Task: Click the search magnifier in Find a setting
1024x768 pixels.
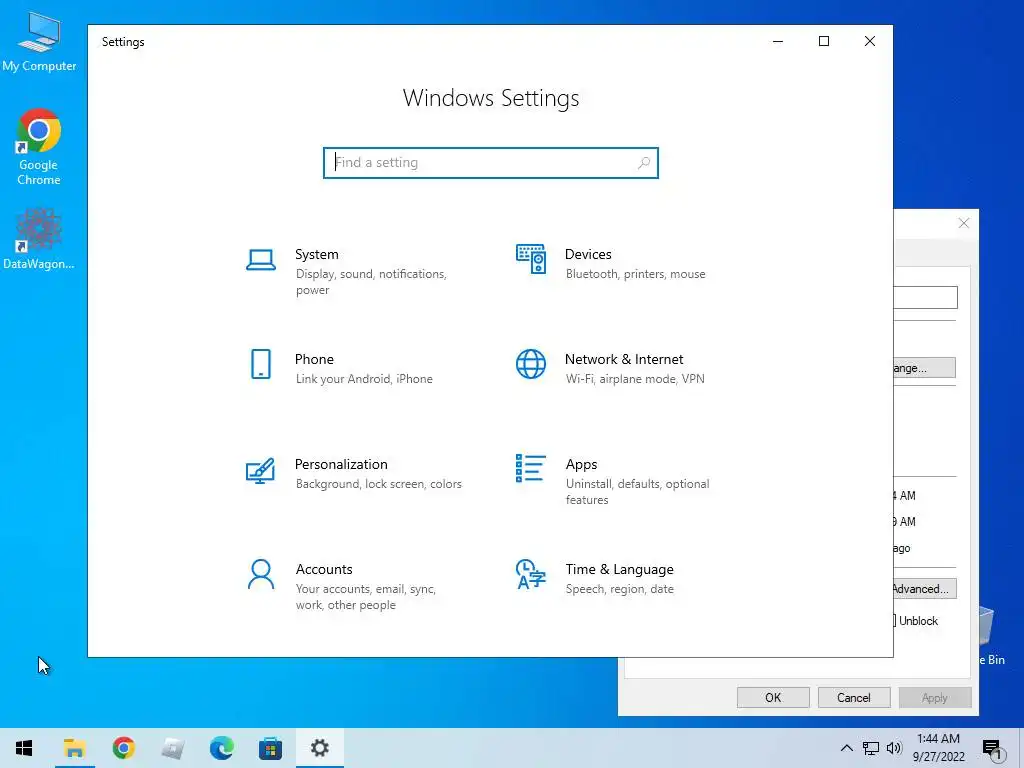Action: (x=643, y=163)
